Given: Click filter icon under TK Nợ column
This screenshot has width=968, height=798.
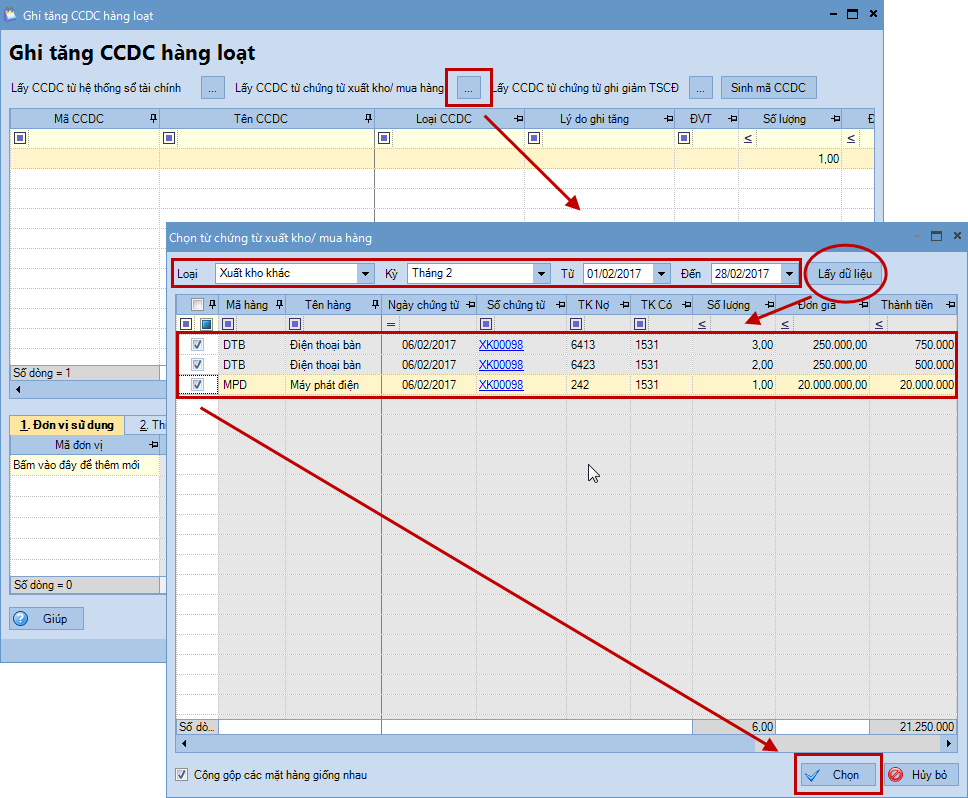Looking at the screenshot, I should tap(576, 324).
